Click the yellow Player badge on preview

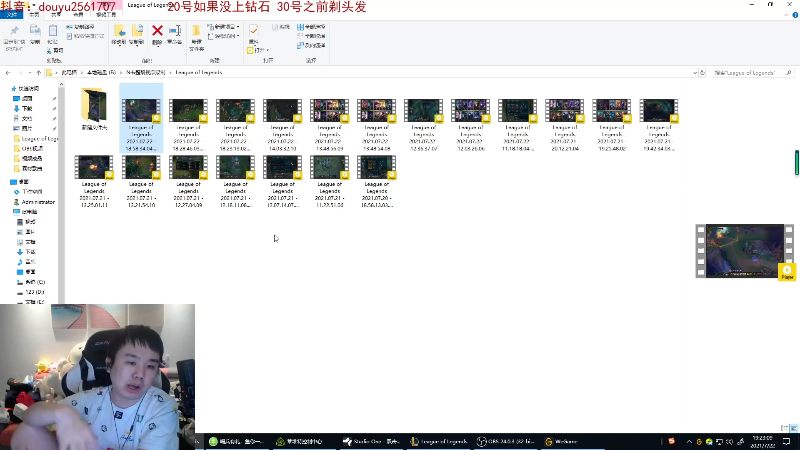(787, 272)
